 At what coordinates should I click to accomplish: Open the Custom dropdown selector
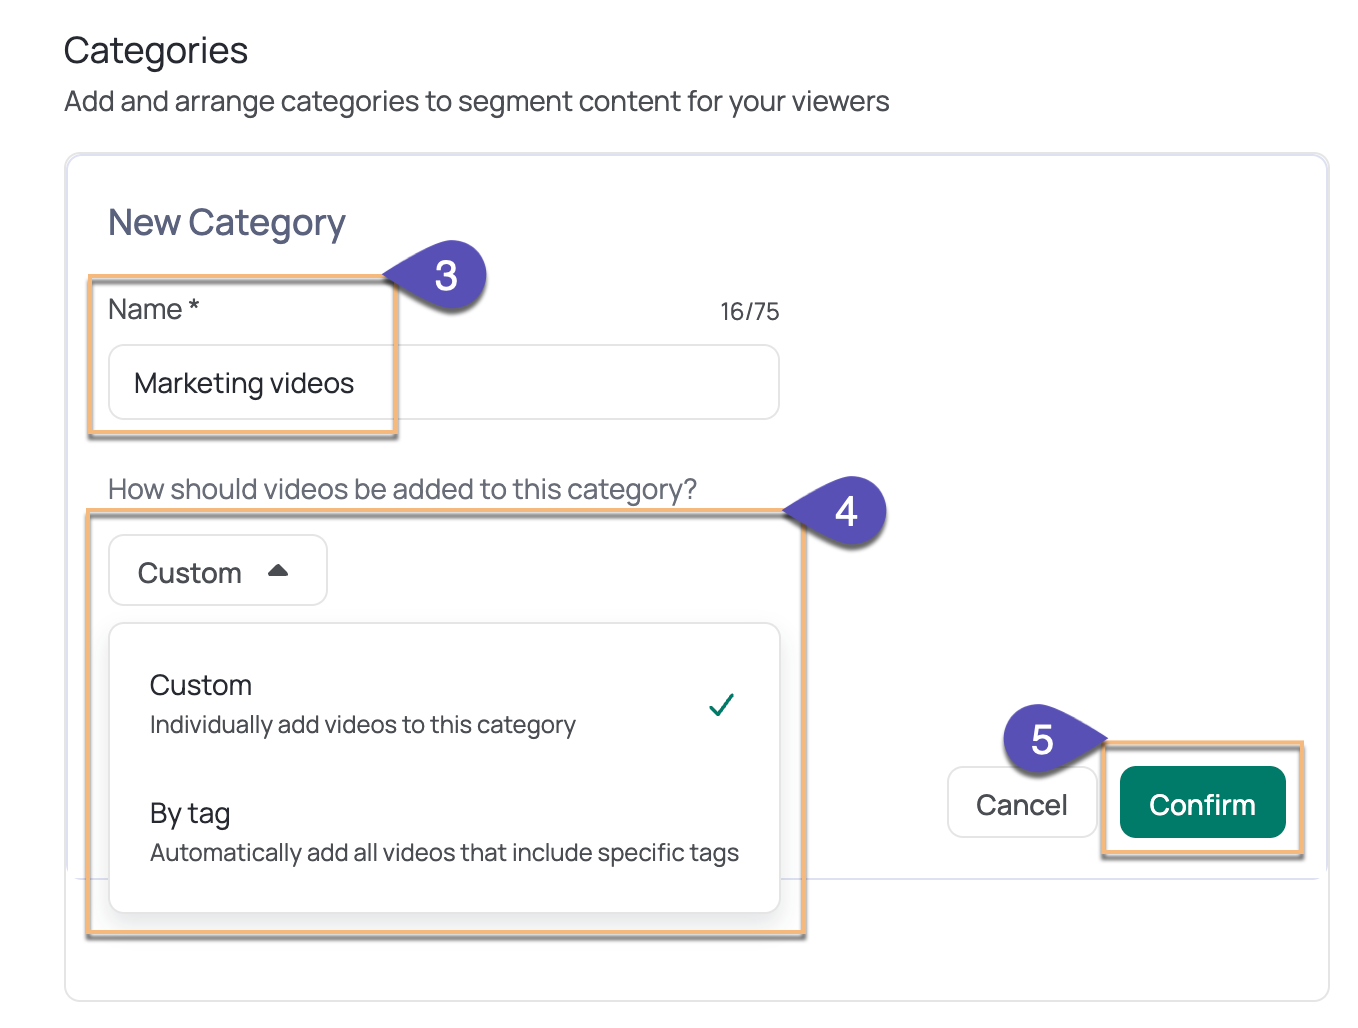coord(217,570)
